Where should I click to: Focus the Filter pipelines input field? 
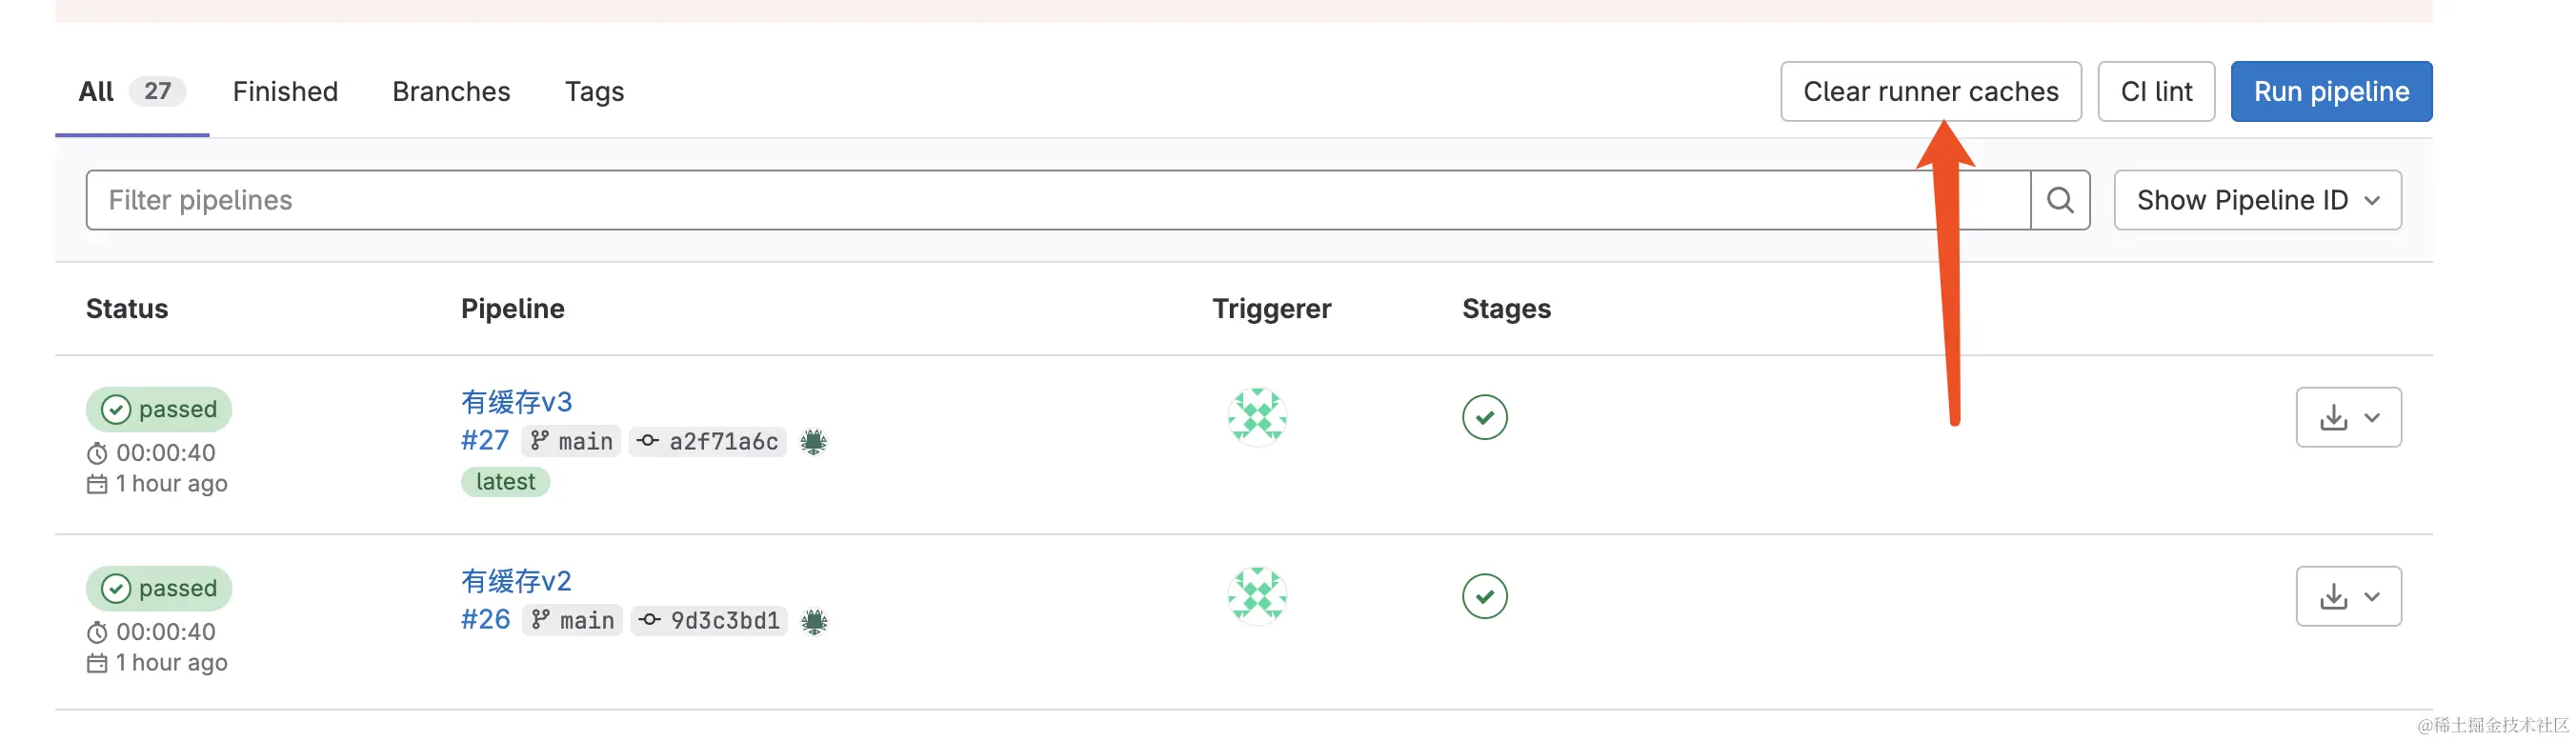click(x=1000, y=200)
